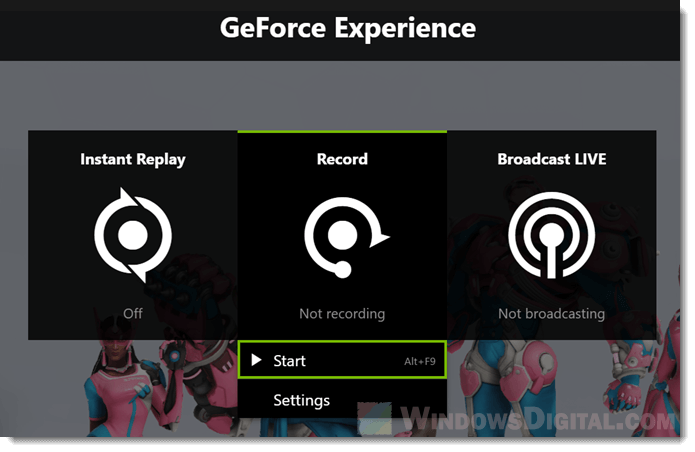Click the play triangle next to Start

pos(256,360)
